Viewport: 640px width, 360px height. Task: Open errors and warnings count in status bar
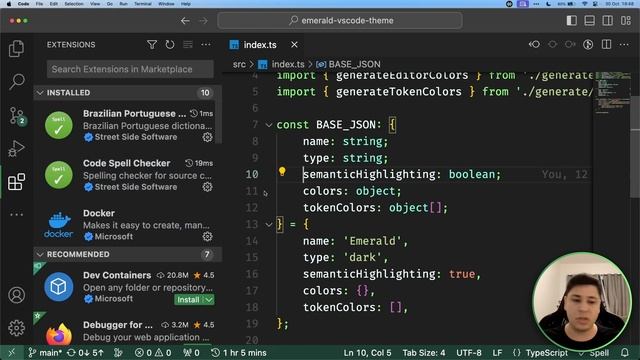[x=153, y=353]
